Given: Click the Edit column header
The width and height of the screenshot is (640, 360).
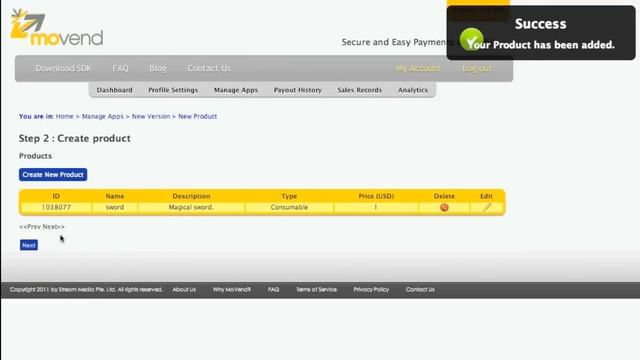Looking at the screenshot, I should pos(486,196).
